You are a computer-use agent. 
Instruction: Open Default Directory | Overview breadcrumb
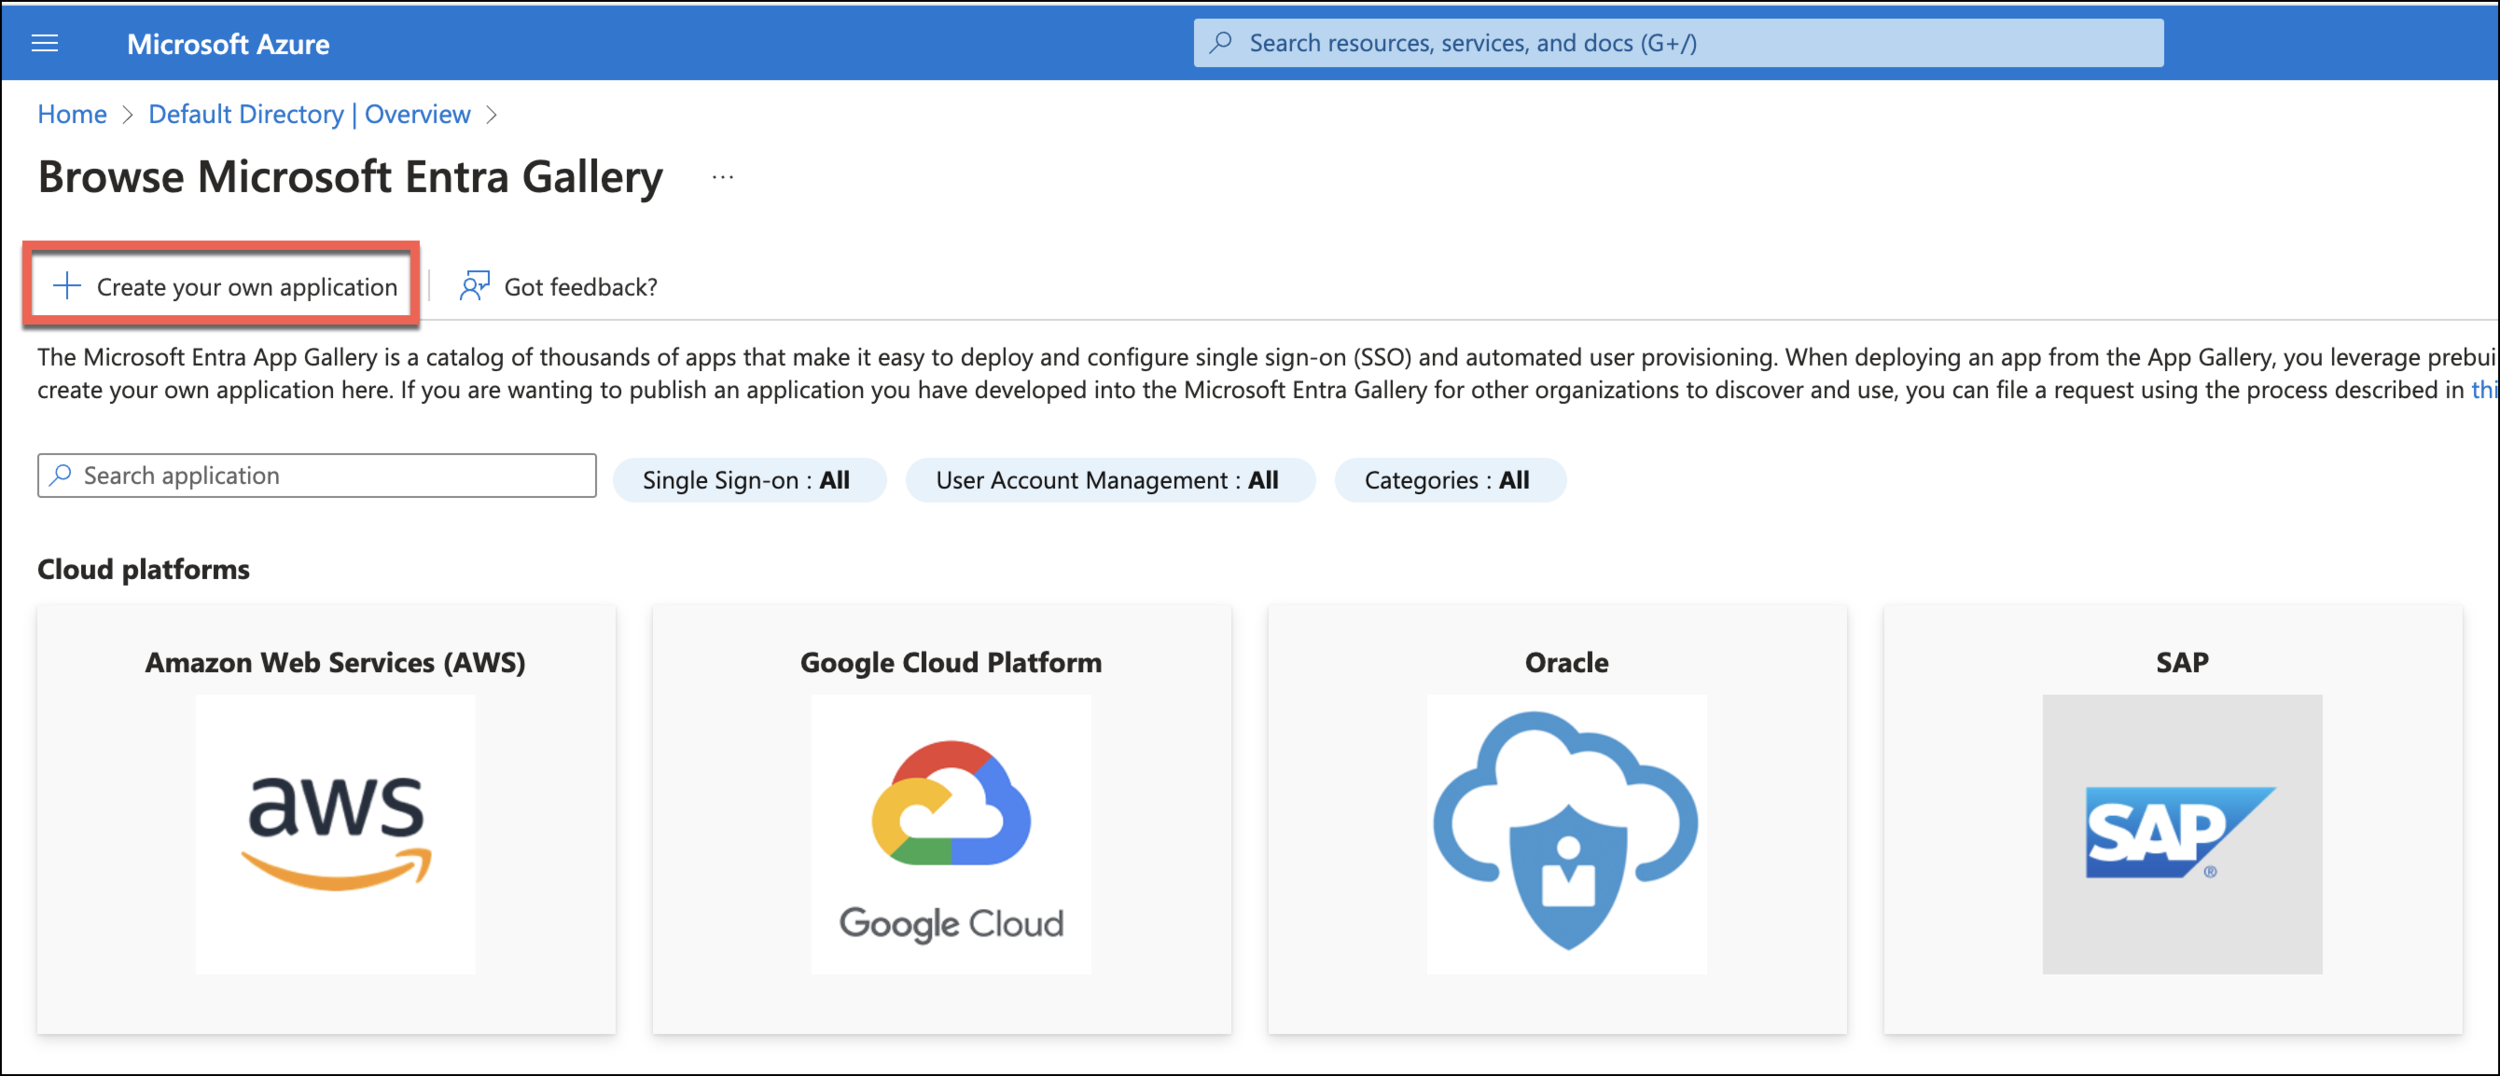309,114
